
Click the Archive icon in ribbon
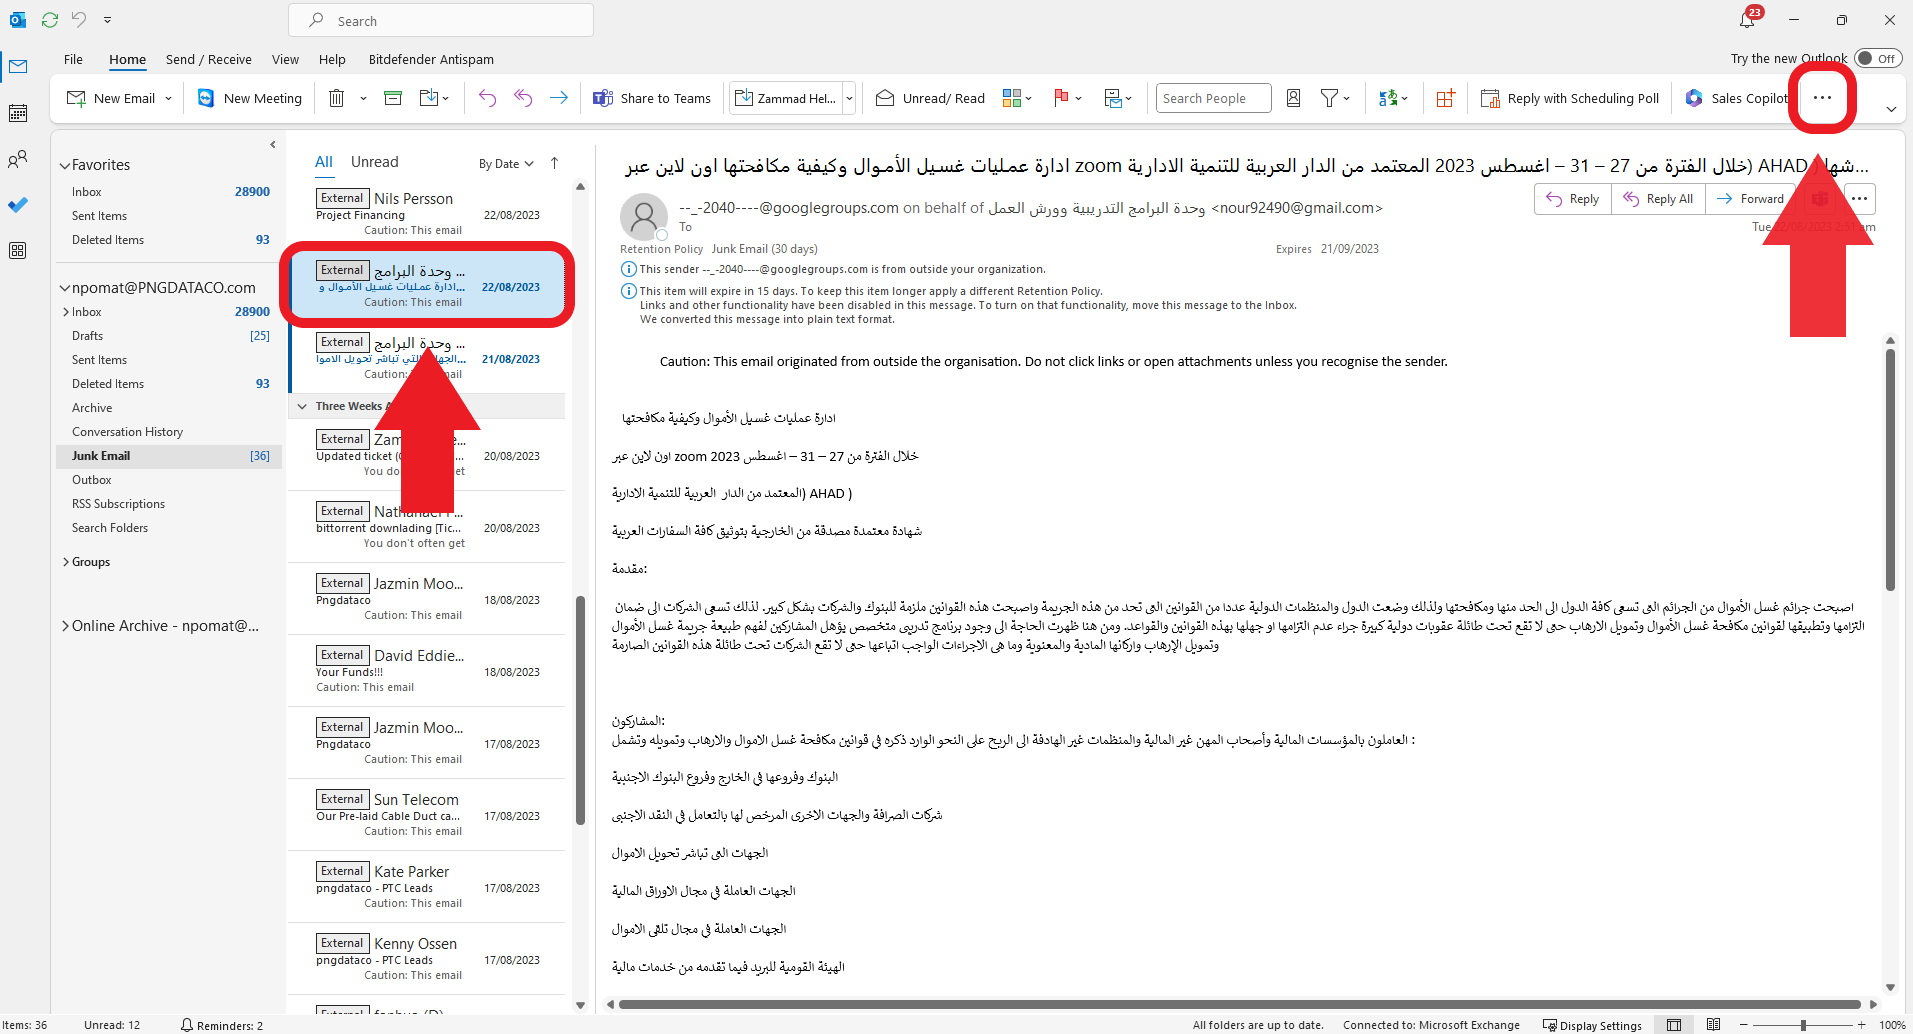393,98
